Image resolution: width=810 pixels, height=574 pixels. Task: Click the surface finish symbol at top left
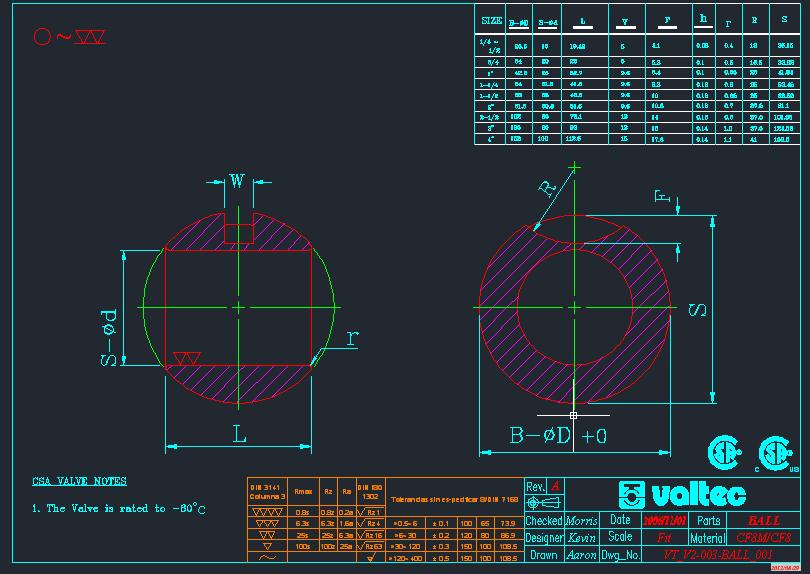tap(90, 37)
